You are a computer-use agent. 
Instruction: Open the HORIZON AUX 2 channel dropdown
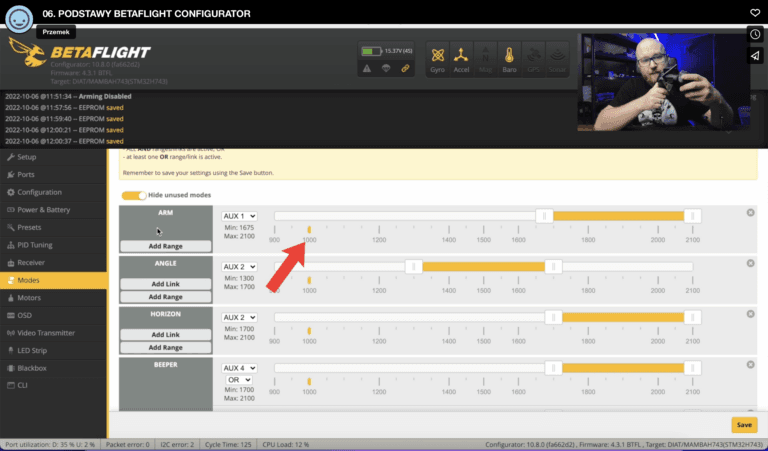[x=239, y=317]
